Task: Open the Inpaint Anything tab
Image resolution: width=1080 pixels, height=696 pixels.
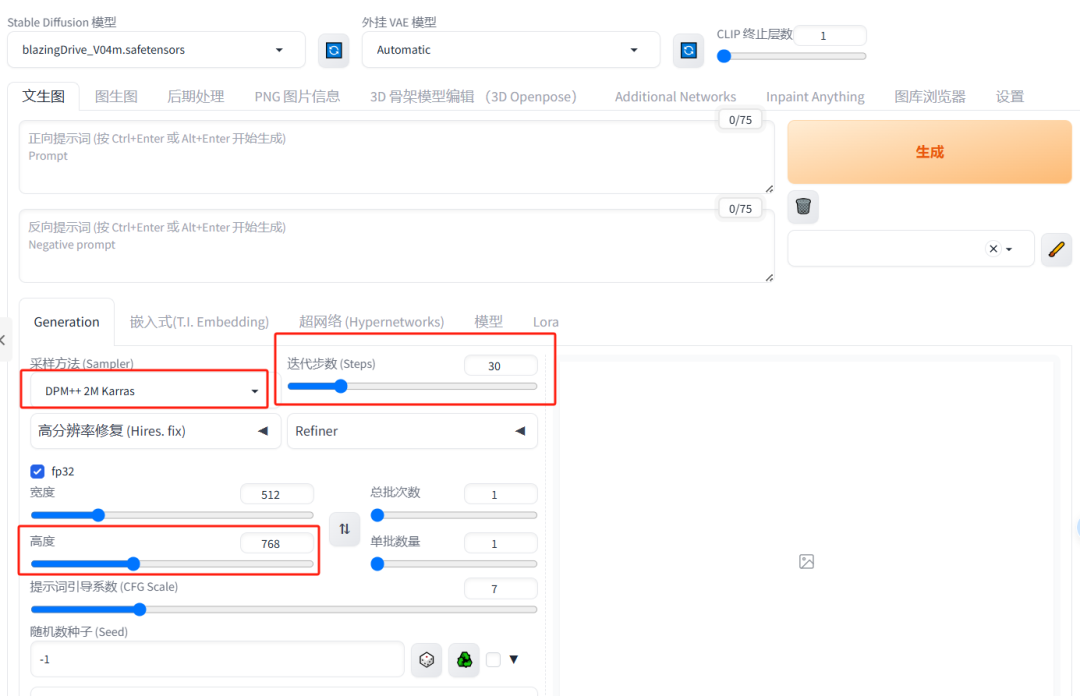Action: (815, 96)
